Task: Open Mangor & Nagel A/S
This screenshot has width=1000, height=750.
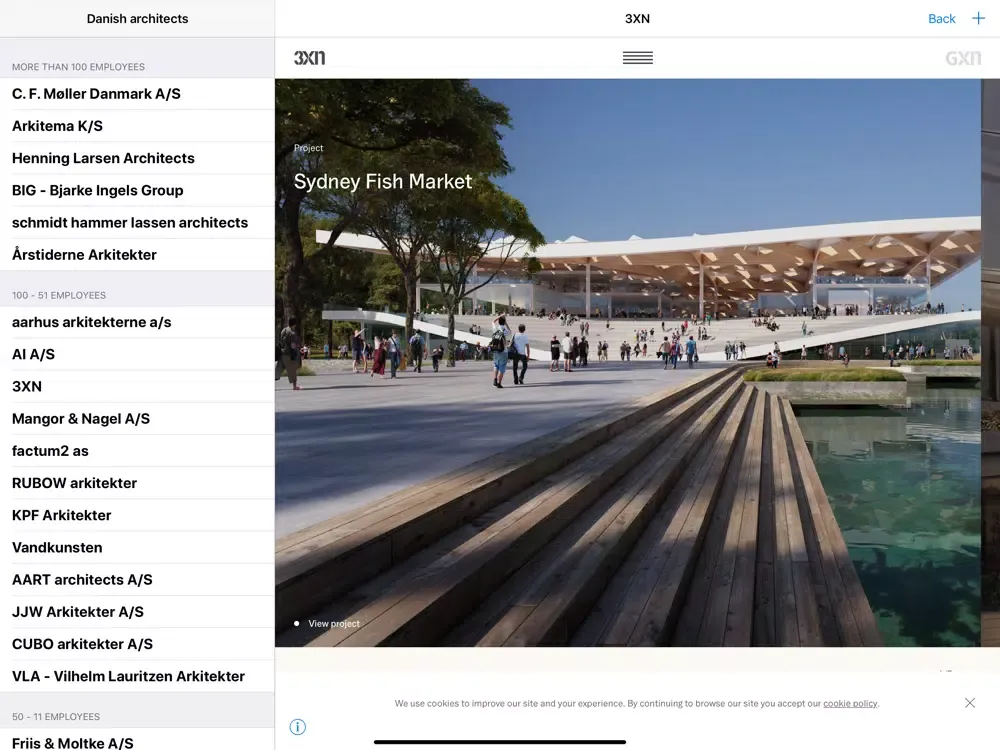Action: pyautogui.click(x=137, y=419)
